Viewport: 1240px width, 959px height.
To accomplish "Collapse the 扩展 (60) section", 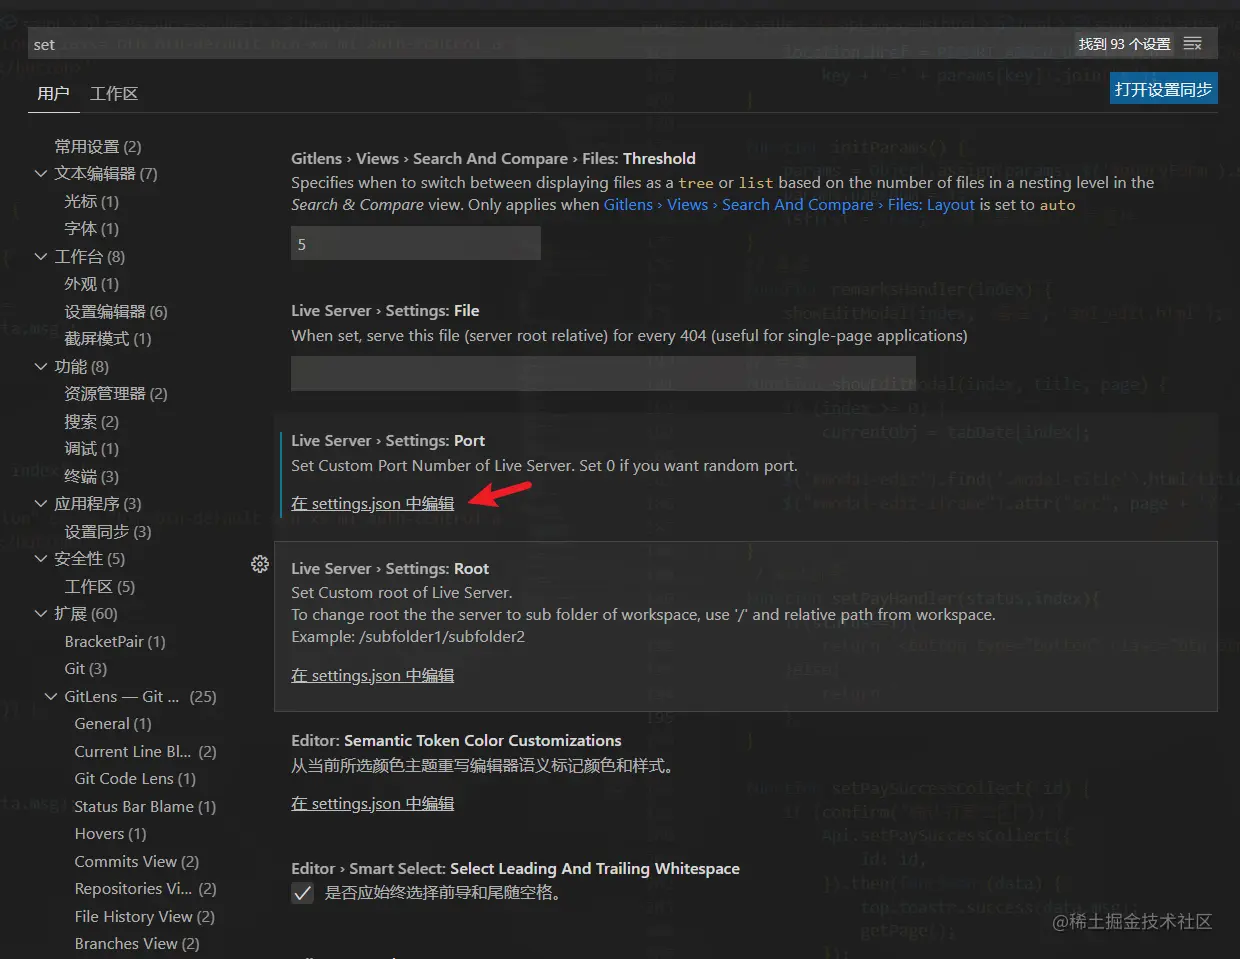I will coord(41,613).
